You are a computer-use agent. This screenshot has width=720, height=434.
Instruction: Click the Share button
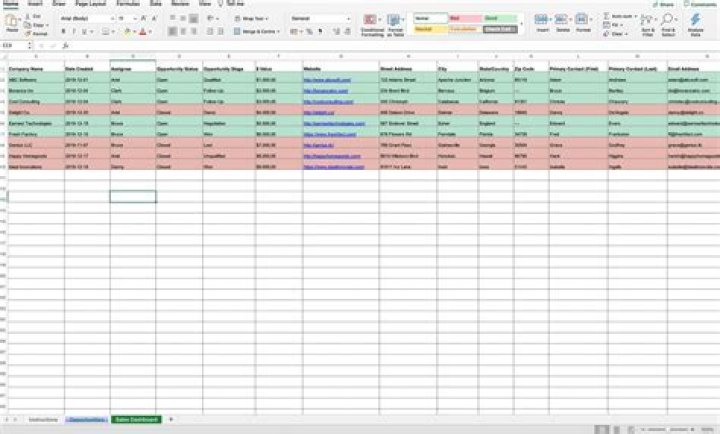[663, 4]
